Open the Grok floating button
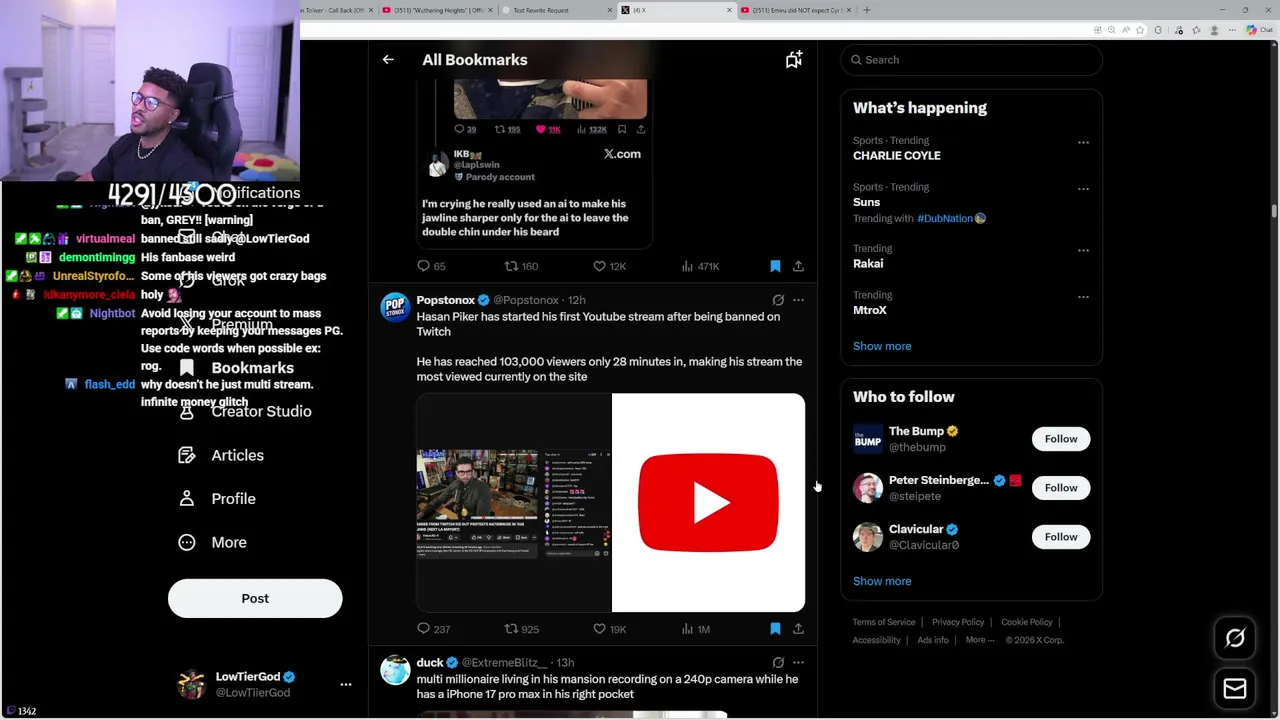The width and height of the screenshot is (1280, 720). point(1235,638)
